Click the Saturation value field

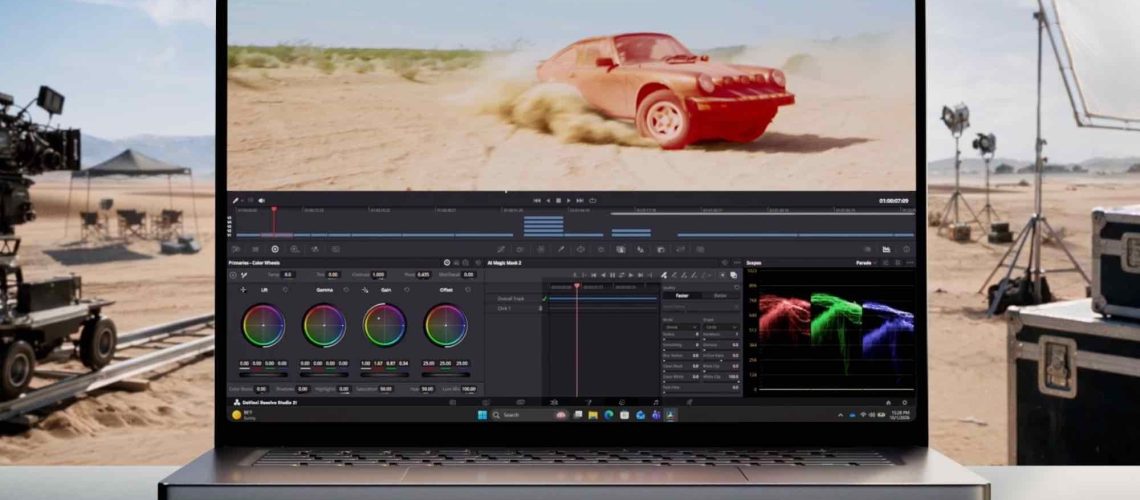(385, 389)
